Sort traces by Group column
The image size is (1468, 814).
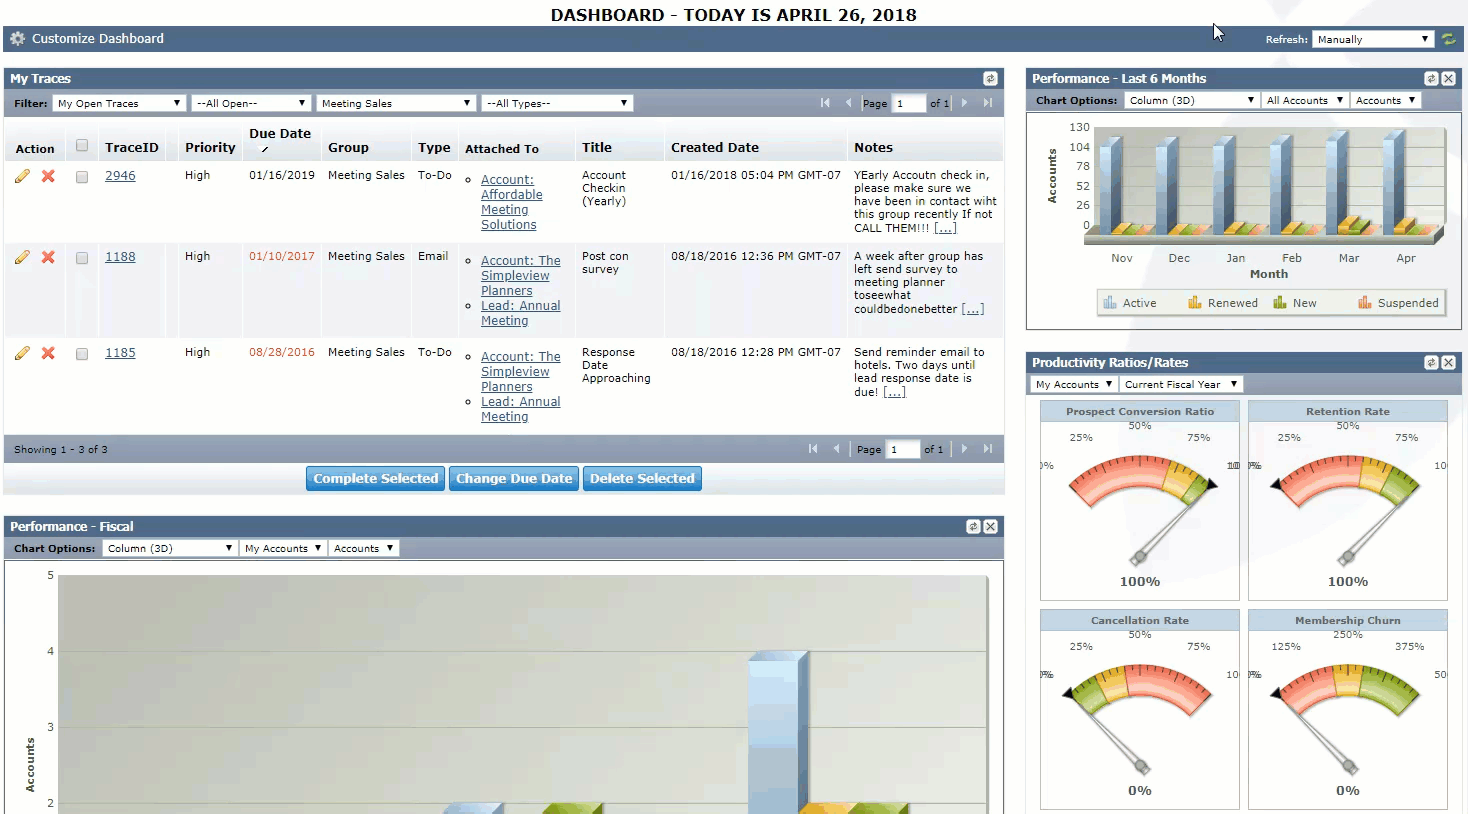tap(348, 147)
